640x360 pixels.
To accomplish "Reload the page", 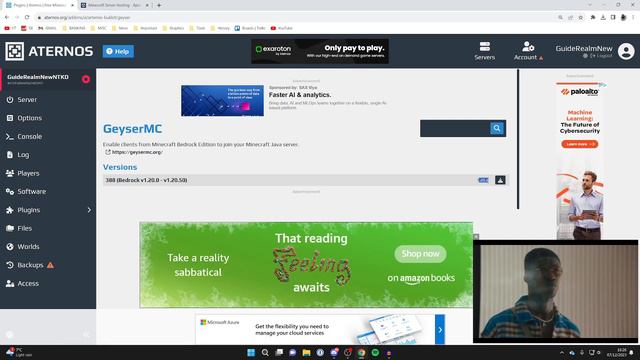I will point(27,18).
